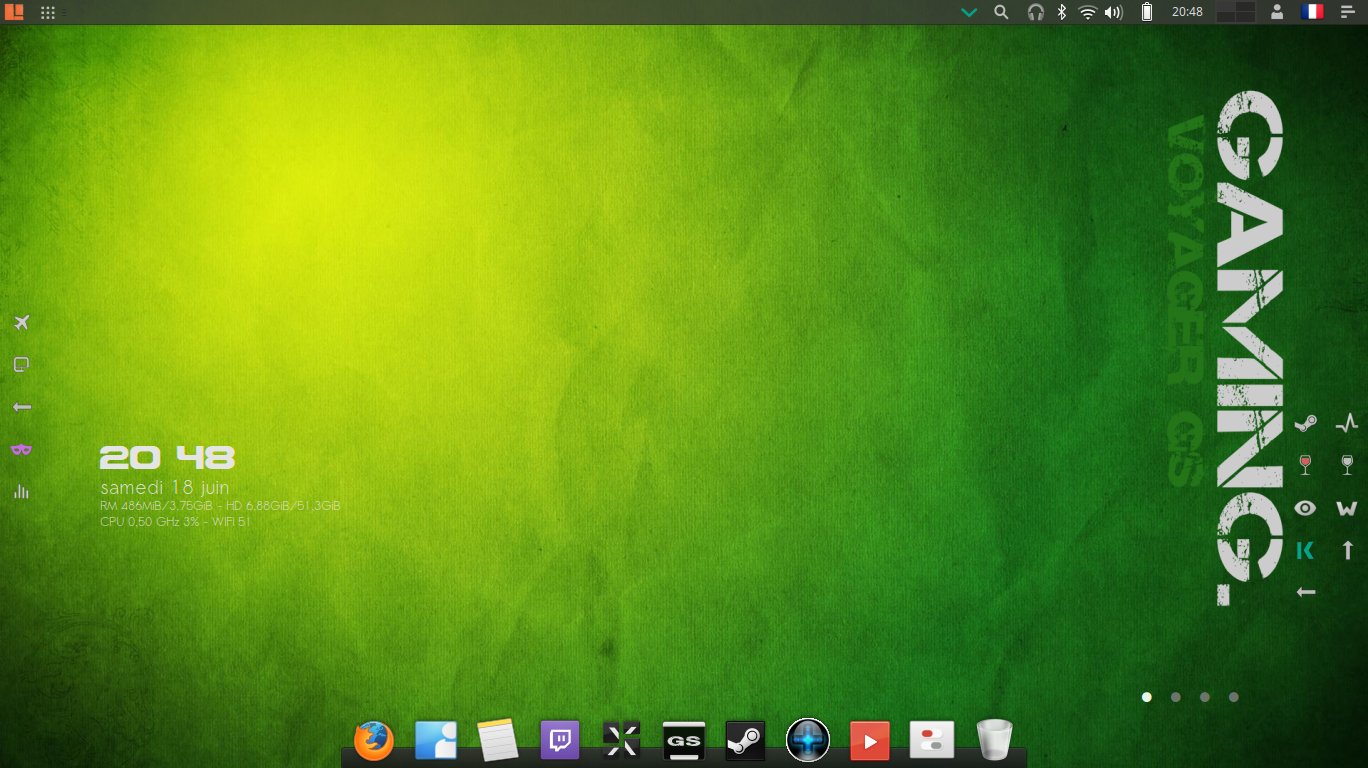Viewport: 1368px width, 768px height.
Task: Open the Trash in the dock
Action: pos(994,741)
